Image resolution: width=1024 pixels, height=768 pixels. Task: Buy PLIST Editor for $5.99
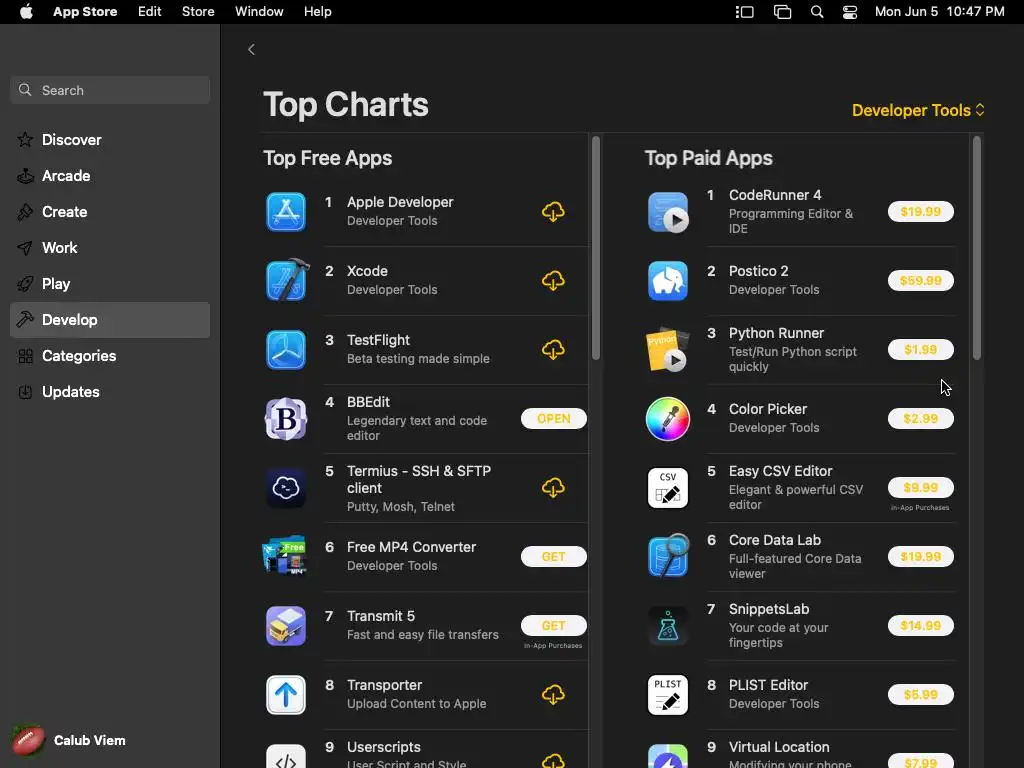point(921,695)
